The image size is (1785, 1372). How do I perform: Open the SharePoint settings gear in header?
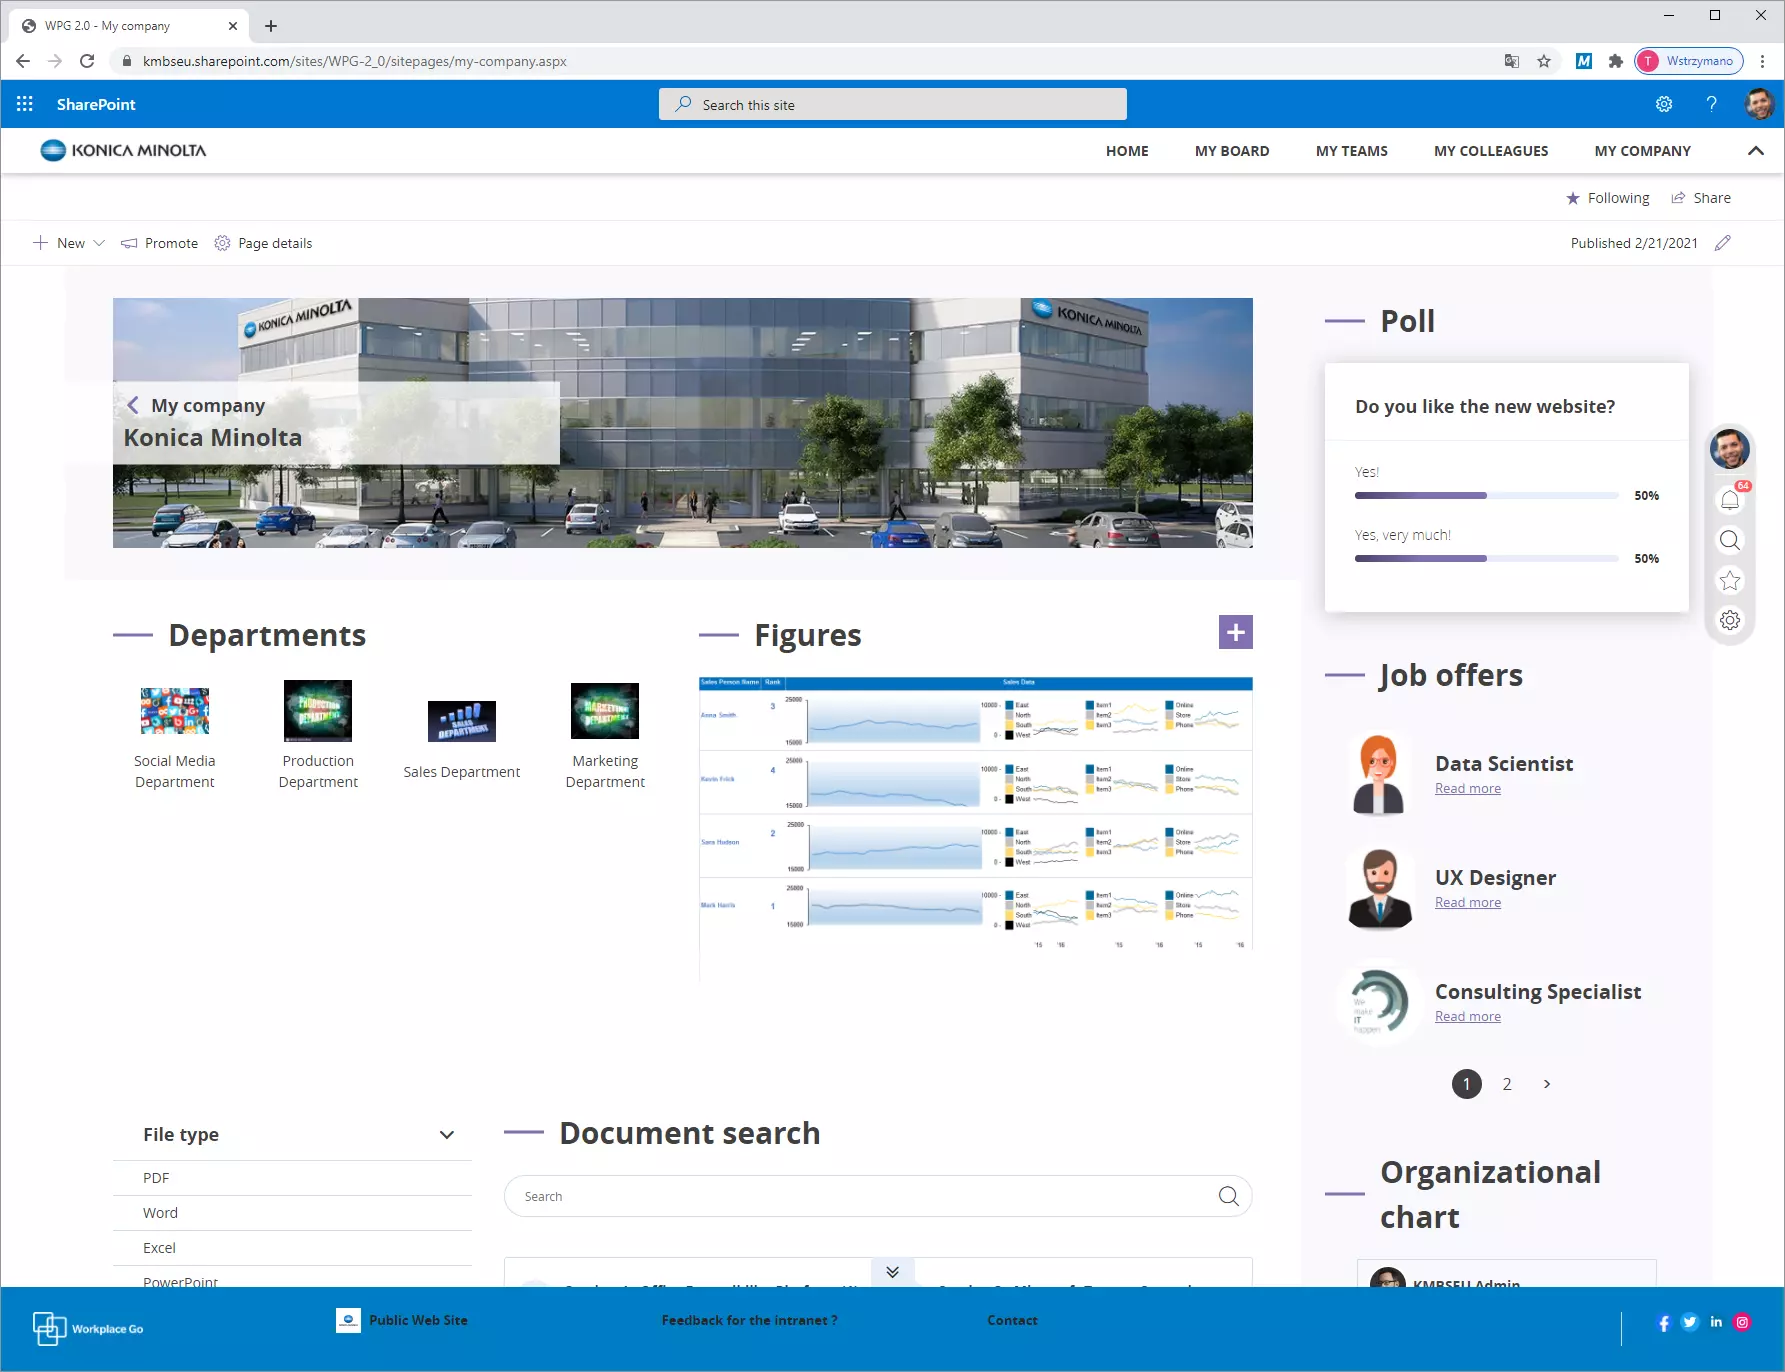tap(1664, 104)
